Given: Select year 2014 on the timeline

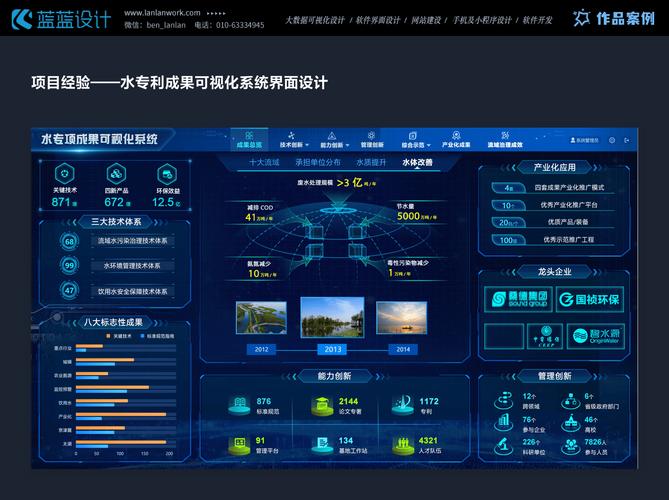Looking at the screenshot, I should (x=402, y=349).
